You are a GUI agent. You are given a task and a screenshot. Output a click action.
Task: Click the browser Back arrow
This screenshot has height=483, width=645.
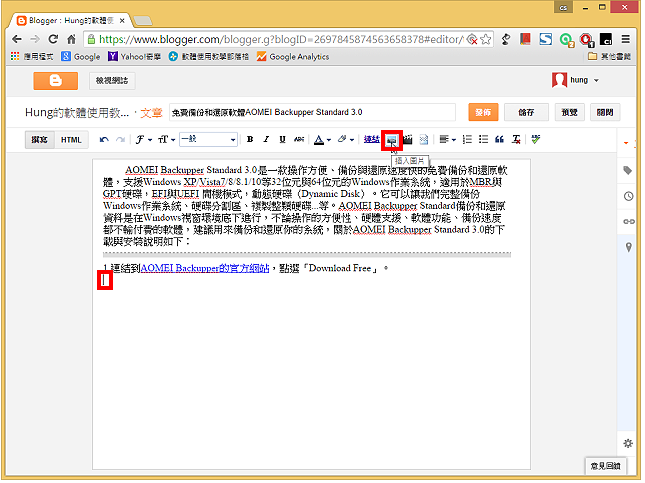pos(17,39)
